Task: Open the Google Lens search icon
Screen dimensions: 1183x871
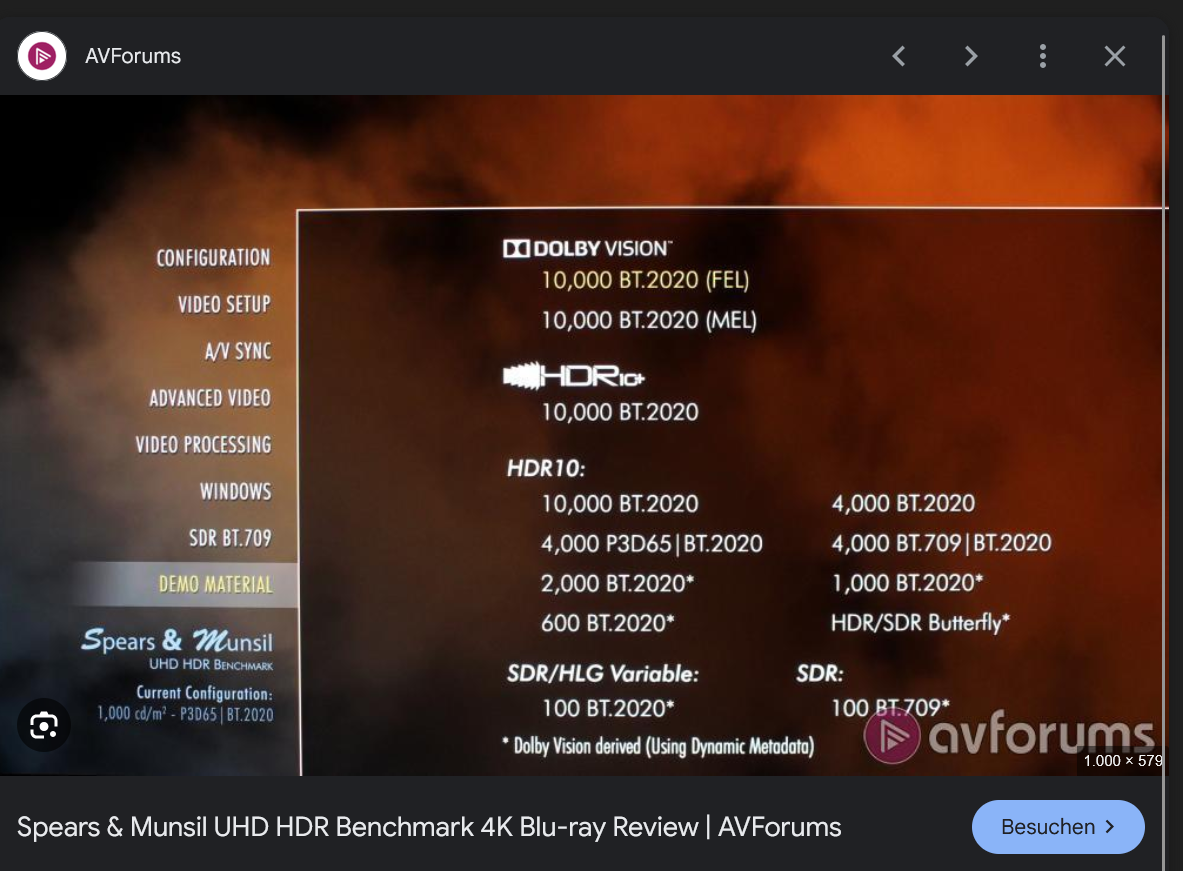Action: pyautogui.click(x=44, y=725)
